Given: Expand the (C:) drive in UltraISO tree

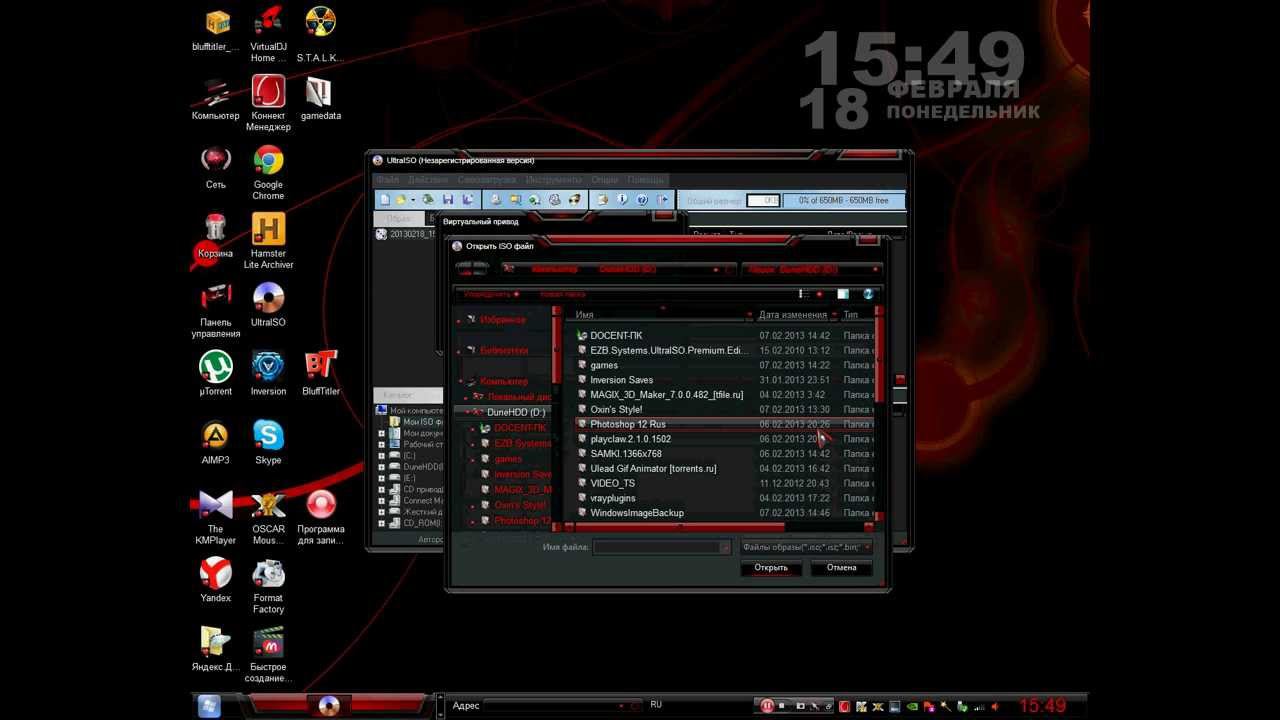Looking at the screenshot, I should 382,455.
